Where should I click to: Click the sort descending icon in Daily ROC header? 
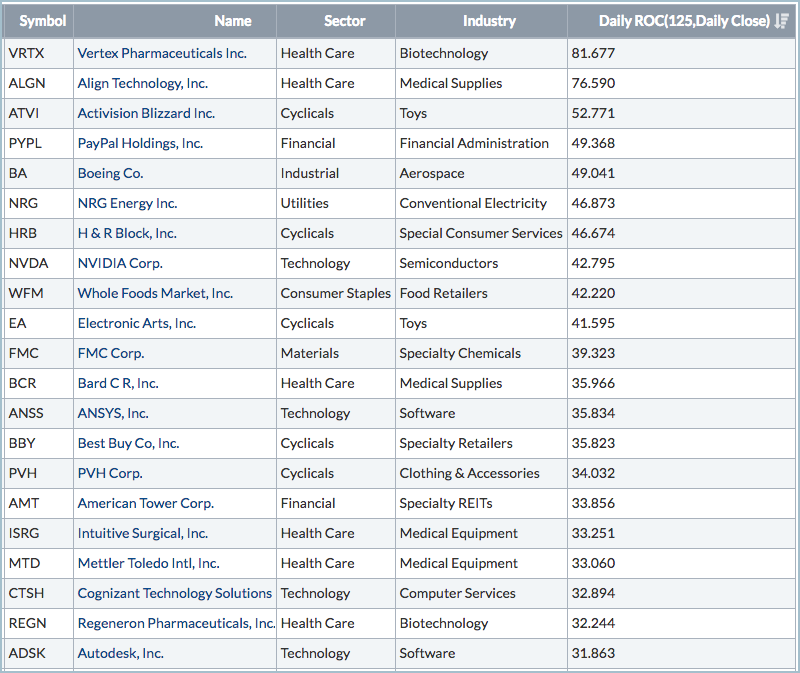(x=782, y=21)
